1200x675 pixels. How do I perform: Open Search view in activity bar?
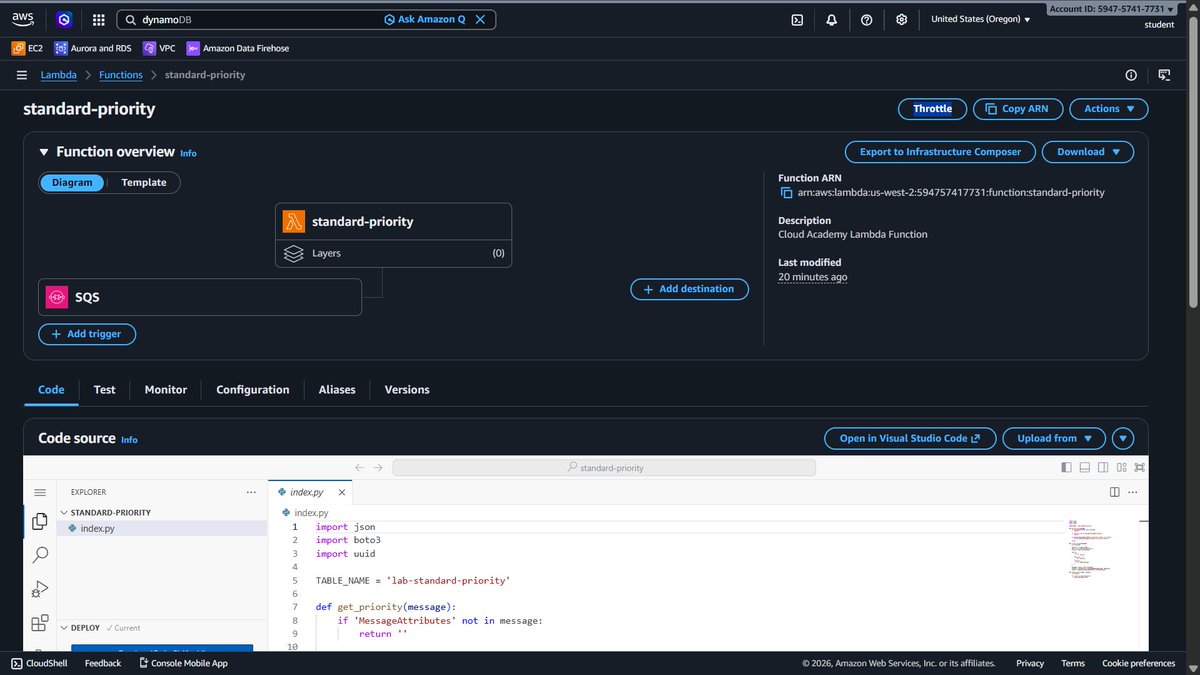coord(40,554)
